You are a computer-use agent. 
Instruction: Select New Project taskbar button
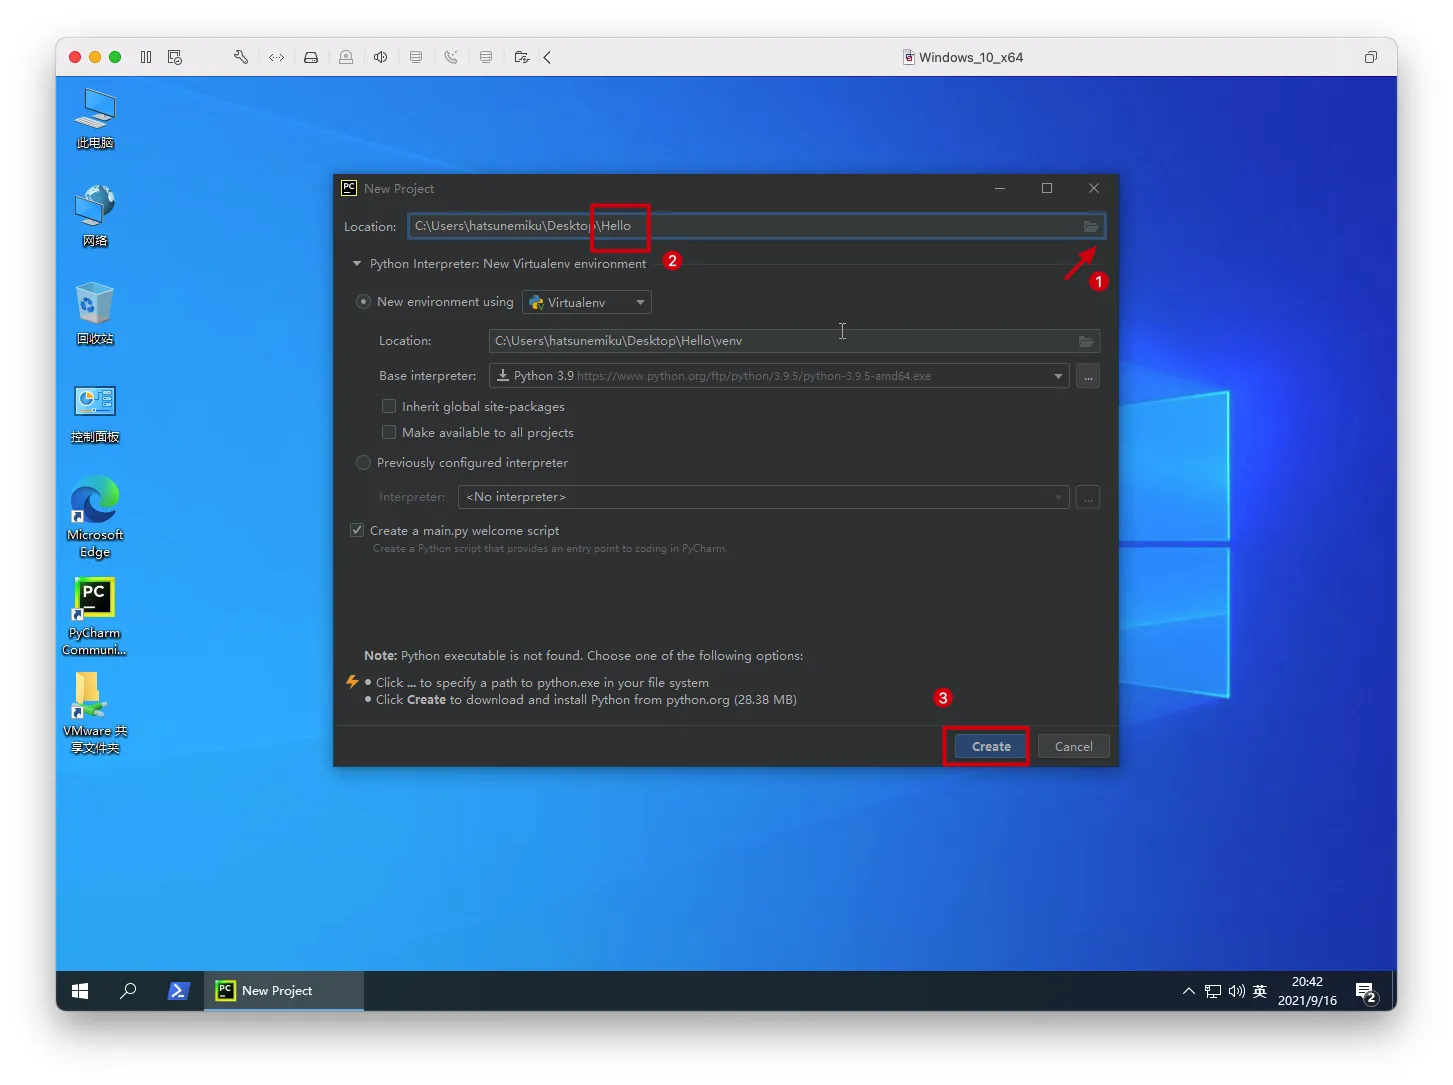pyautogui.click(x=284, y=991)
